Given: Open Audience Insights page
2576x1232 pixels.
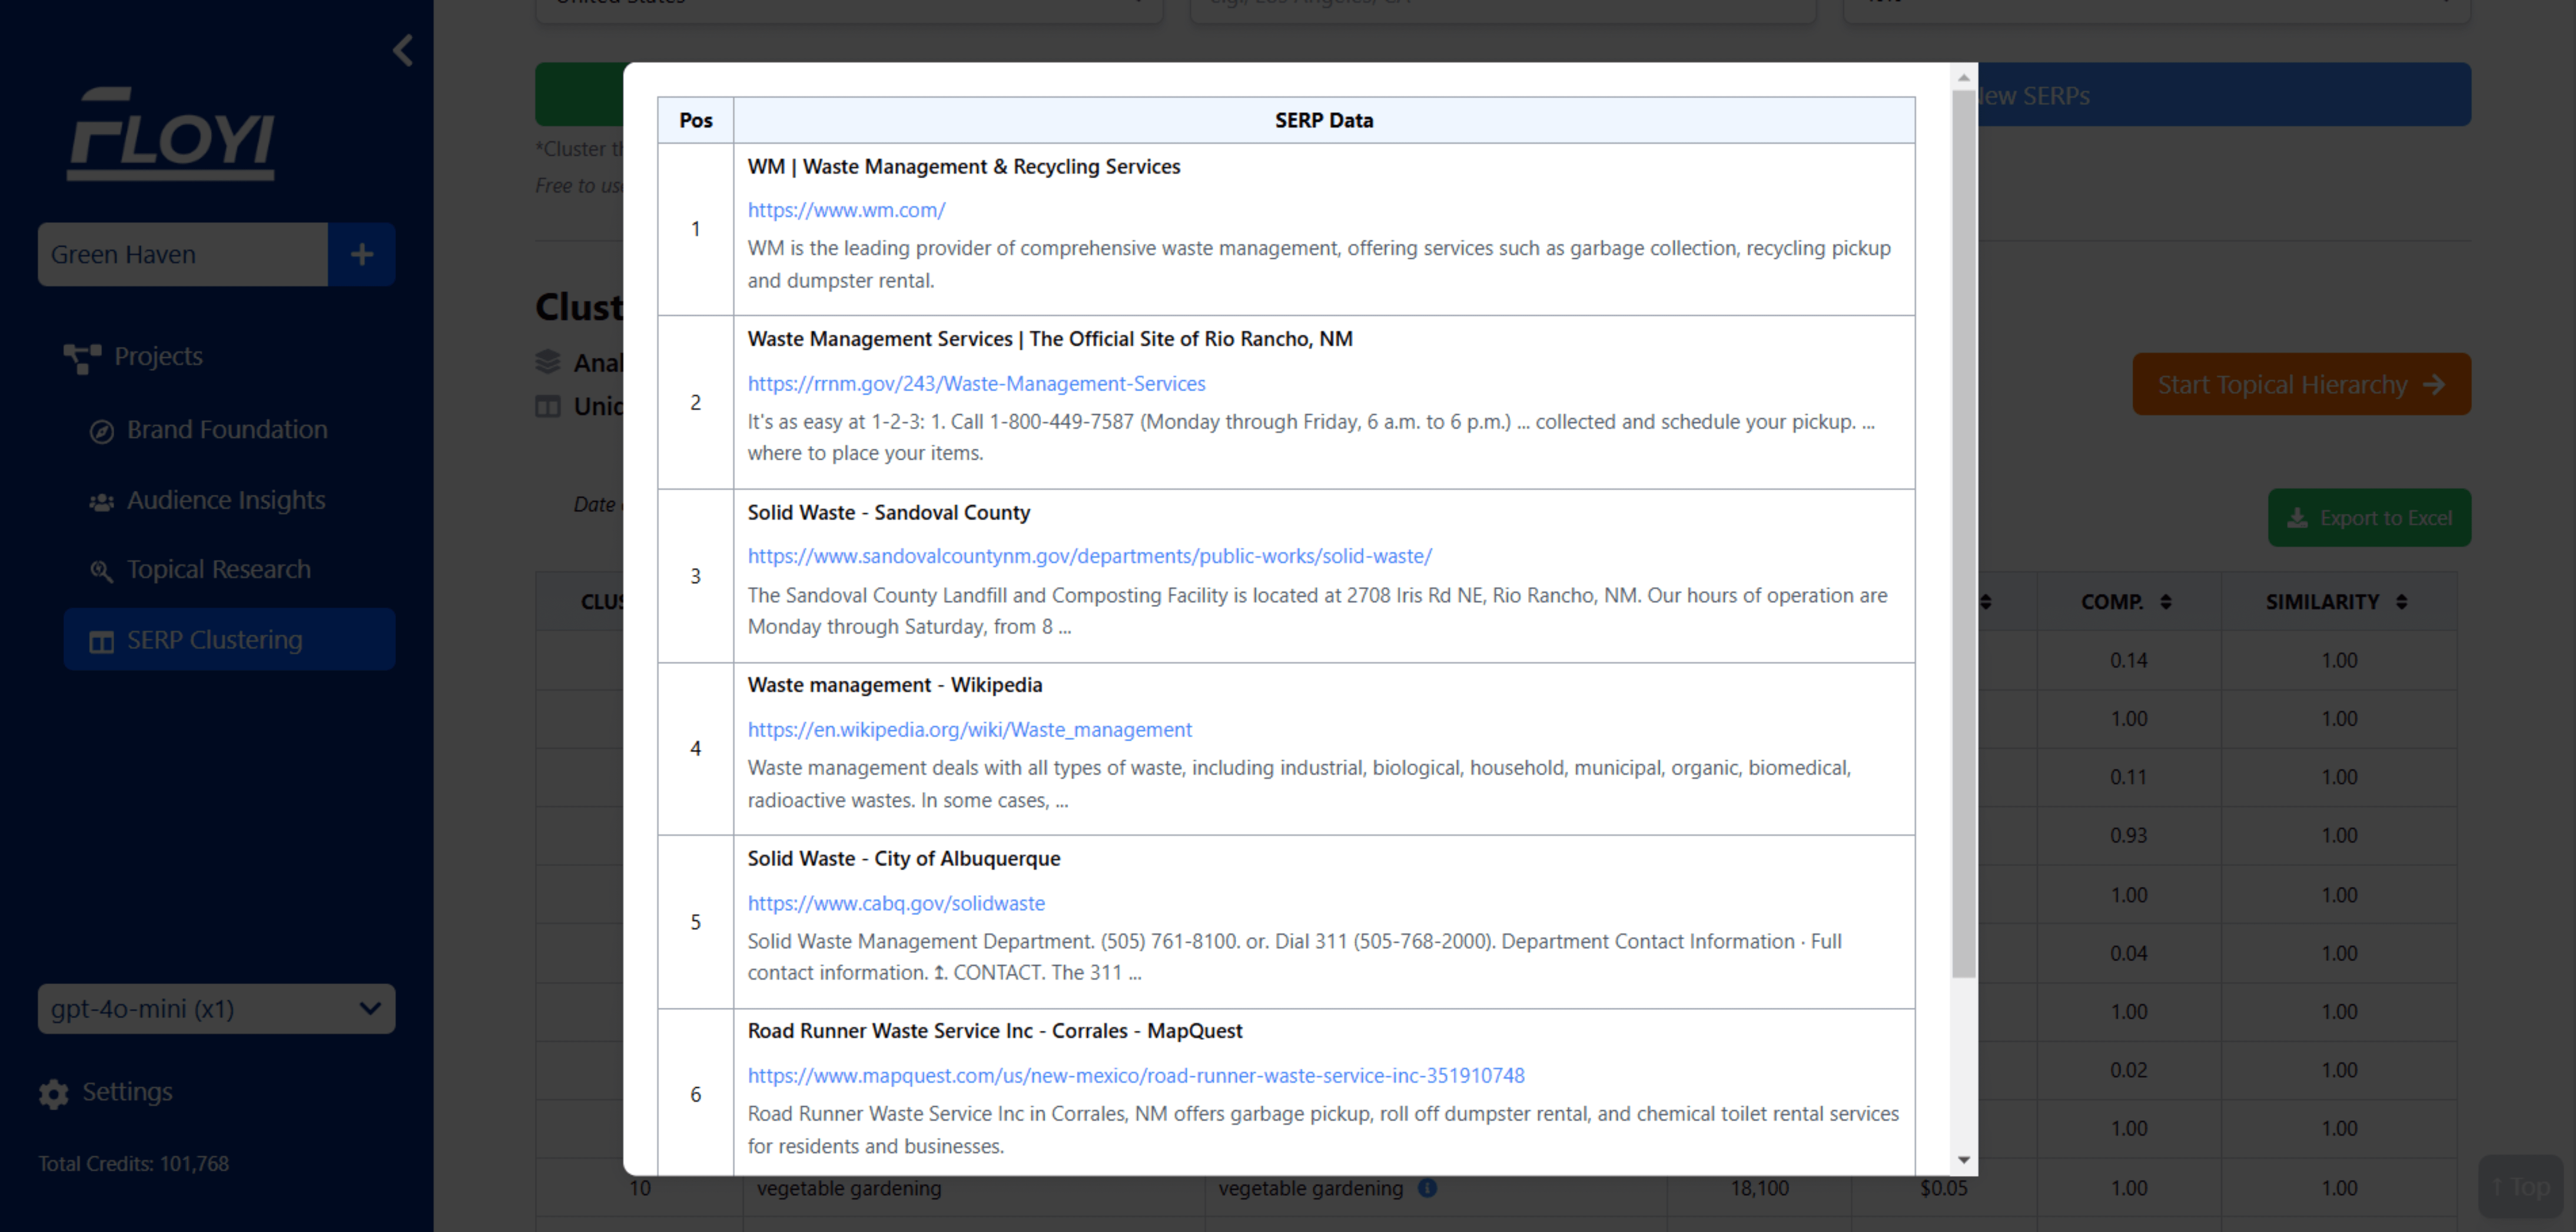Looking at the screenshot, I should [225, 500].
